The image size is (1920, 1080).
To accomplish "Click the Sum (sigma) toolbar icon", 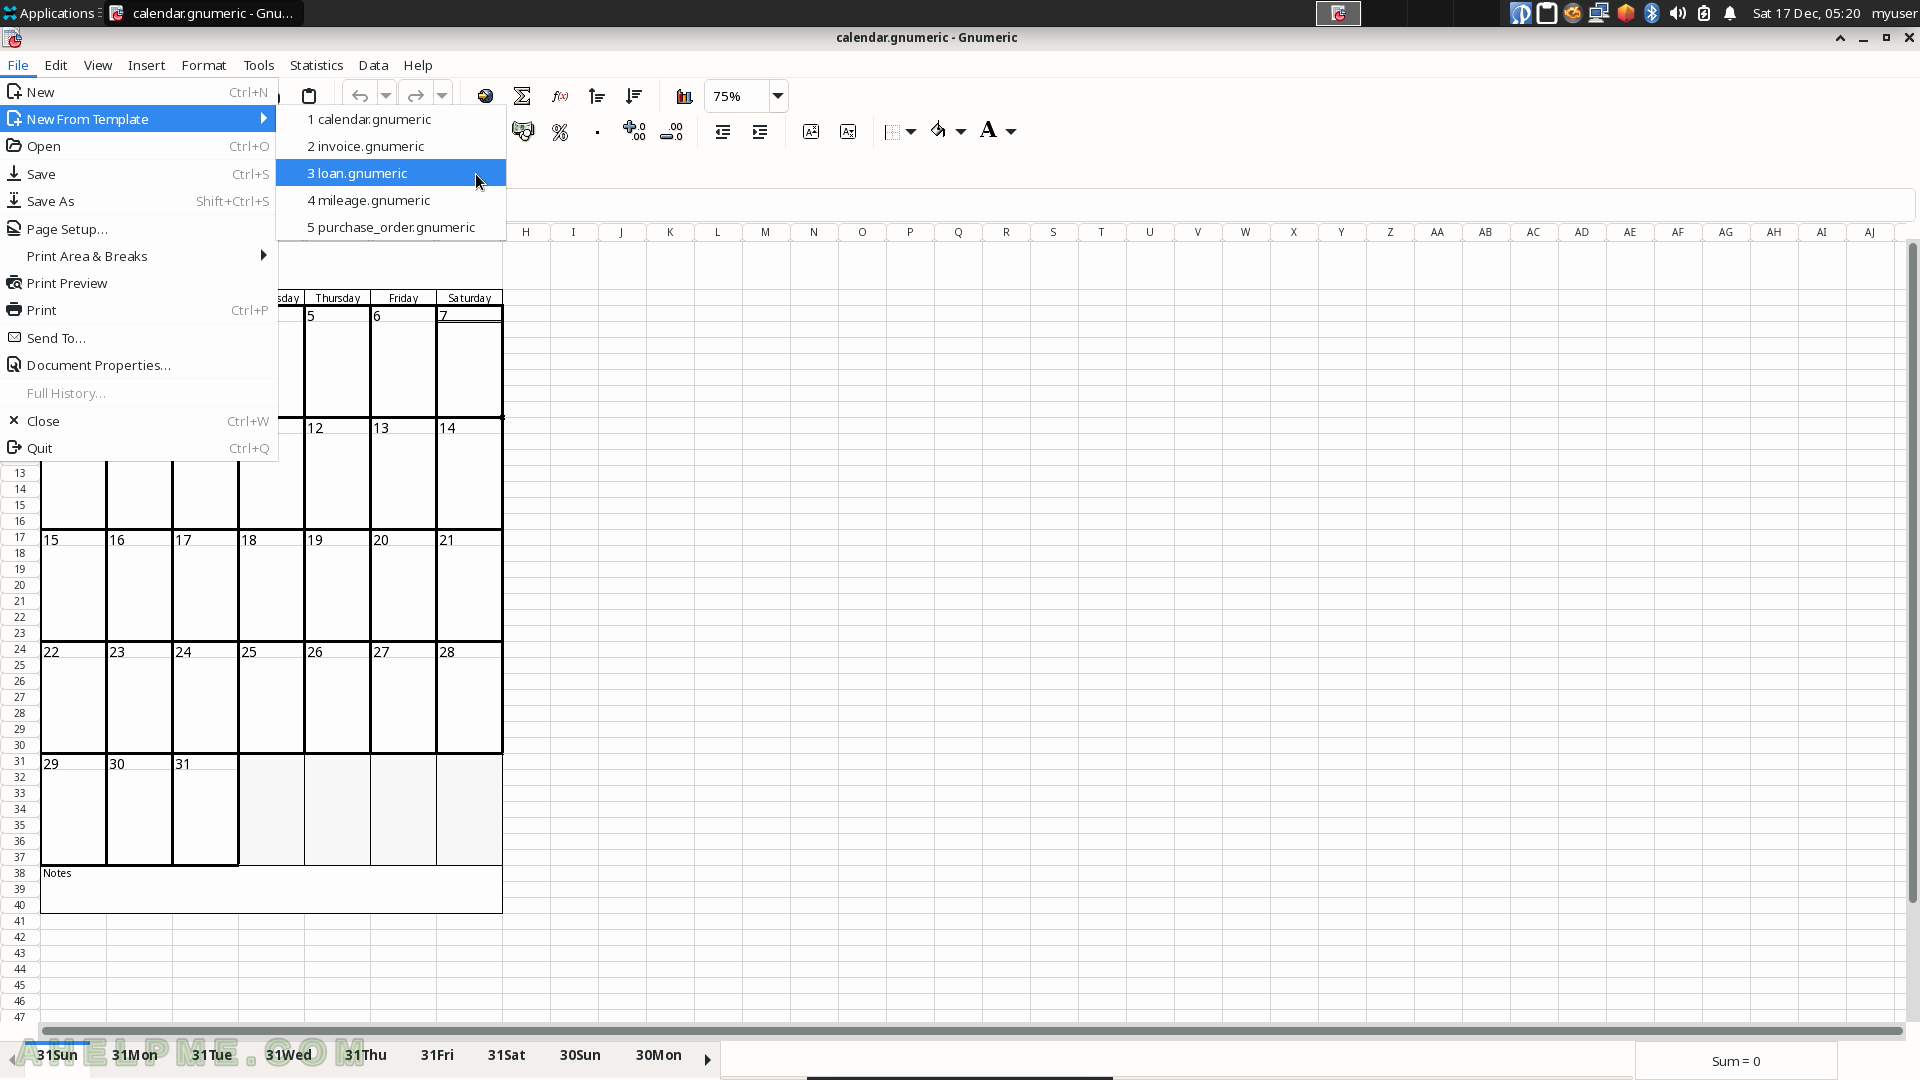I will point(522,96).
